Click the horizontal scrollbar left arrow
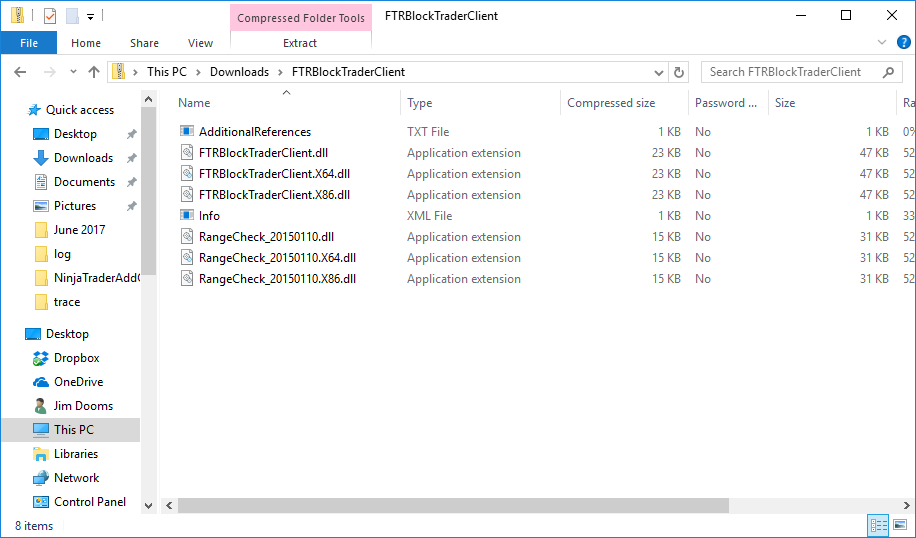The image size is (916, 538). tap(169, 505)
